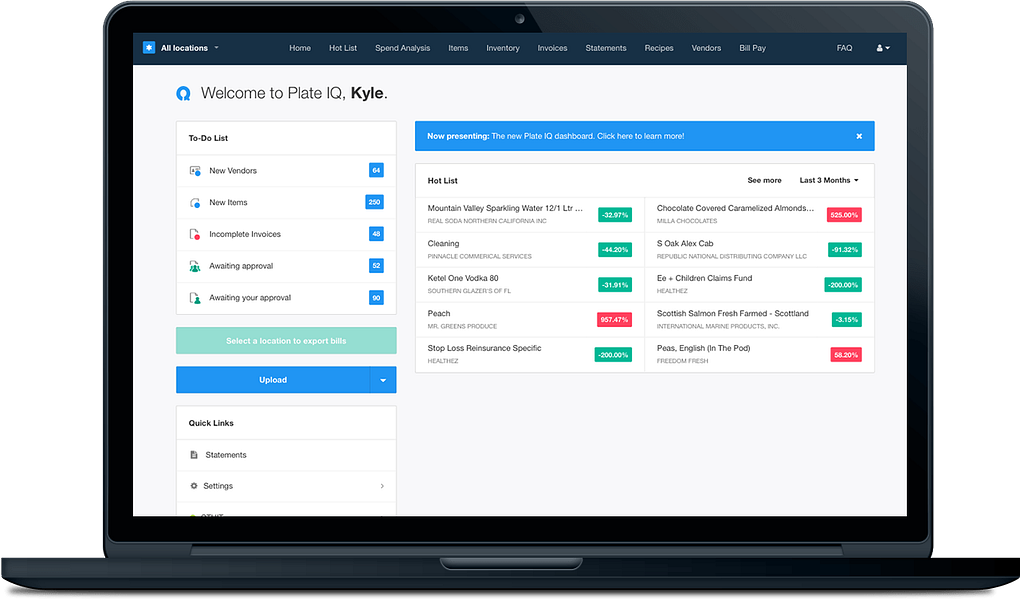This screenshot has width=1020, height=600.
Task: Click the New Vendors row icon
Action: click(x=195, y=170)
